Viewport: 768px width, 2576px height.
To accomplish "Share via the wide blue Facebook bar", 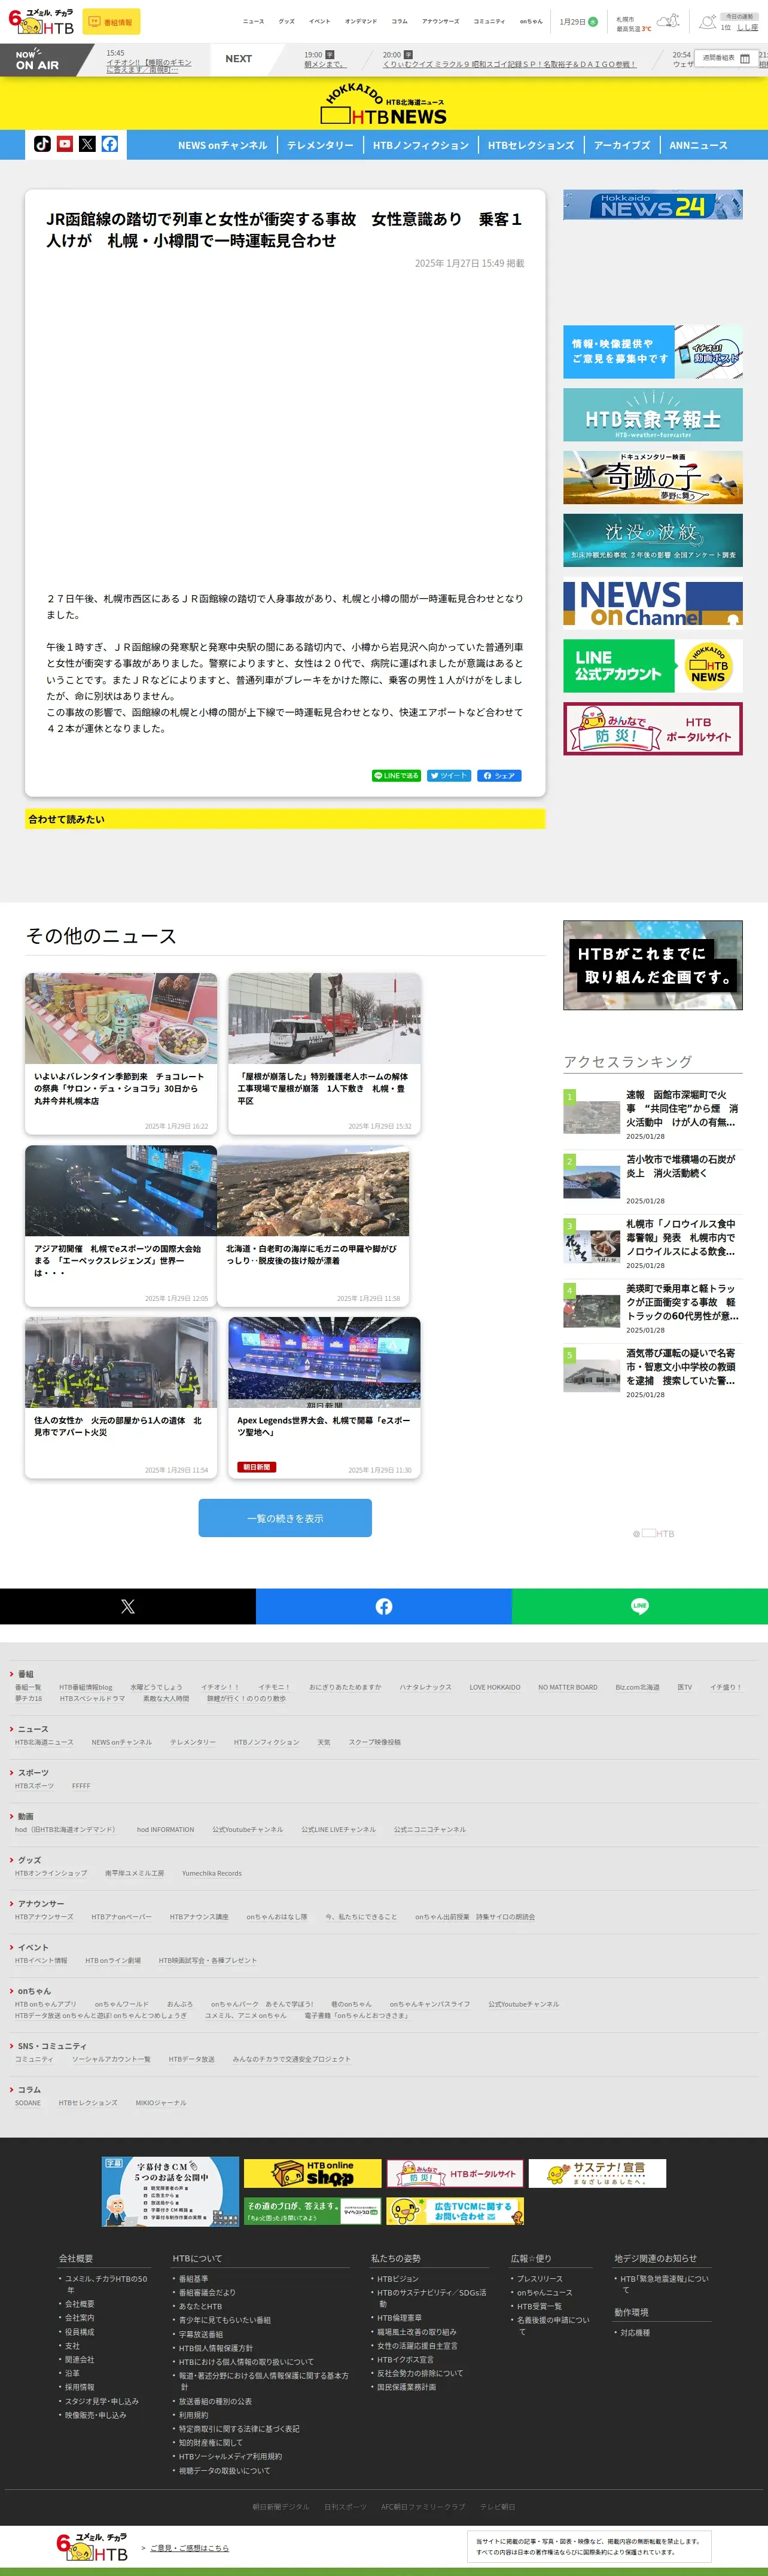I will coord(384,1606).
